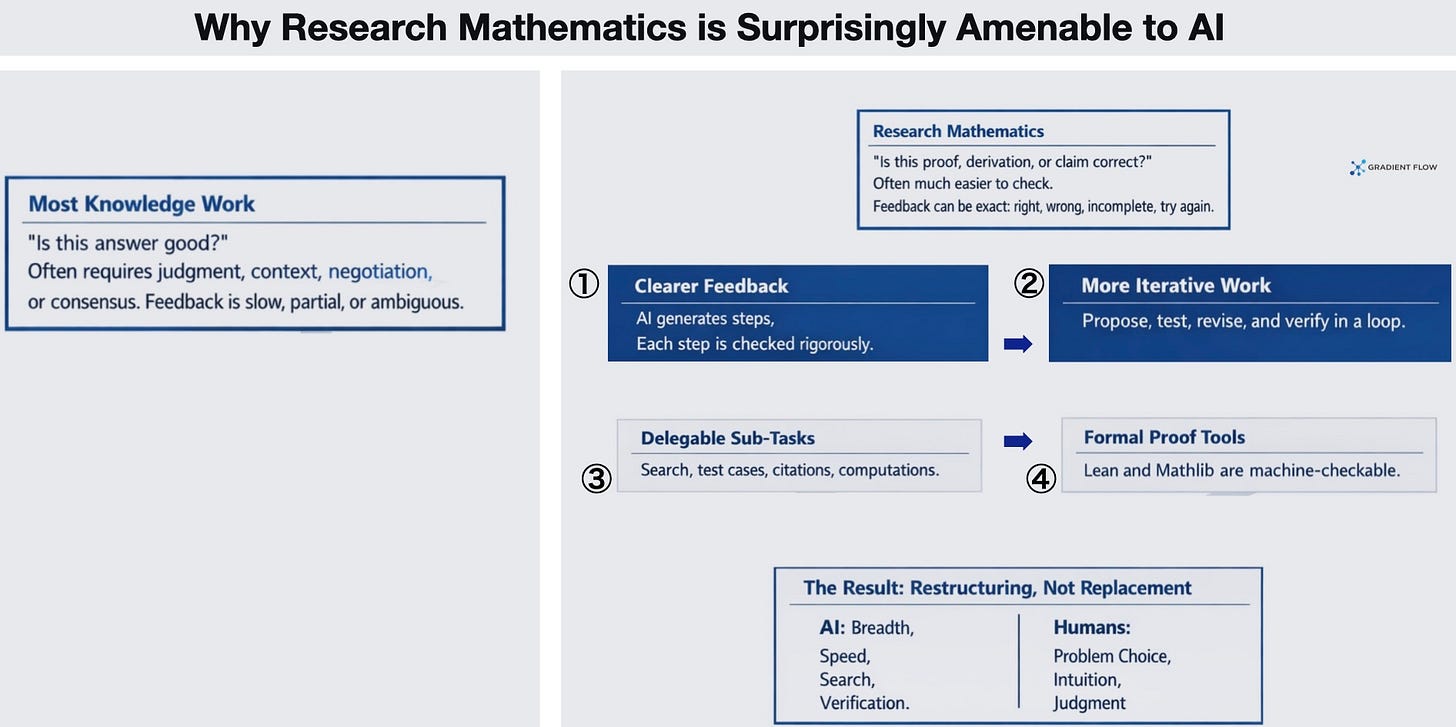Click the highlighted word negotiation
1456x727 pixels.
[x=380, y=271]
